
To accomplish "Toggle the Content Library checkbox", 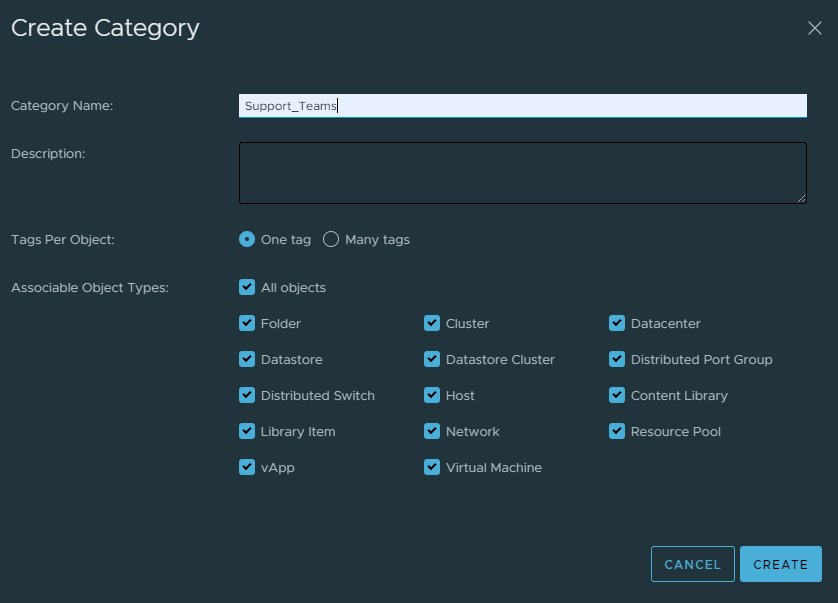I will [617, 396].
